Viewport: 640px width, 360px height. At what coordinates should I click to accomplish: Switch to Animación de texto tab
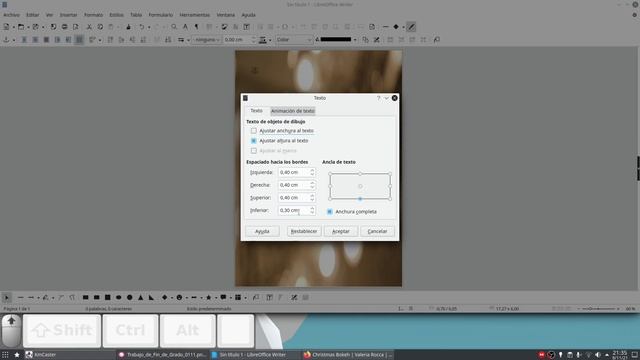(293, 111)
